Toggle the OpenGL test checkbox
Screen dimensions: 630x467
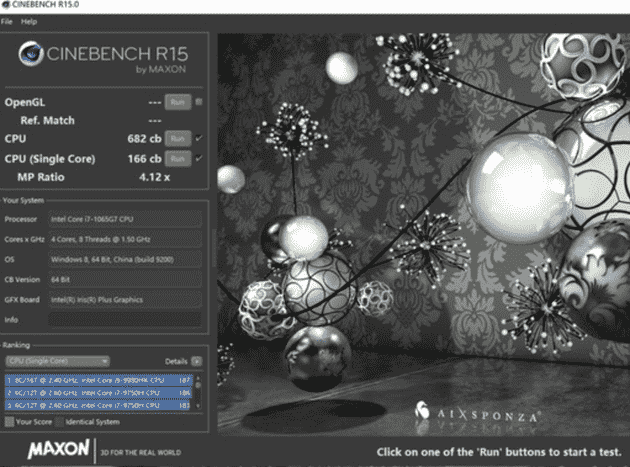(198, 102)
